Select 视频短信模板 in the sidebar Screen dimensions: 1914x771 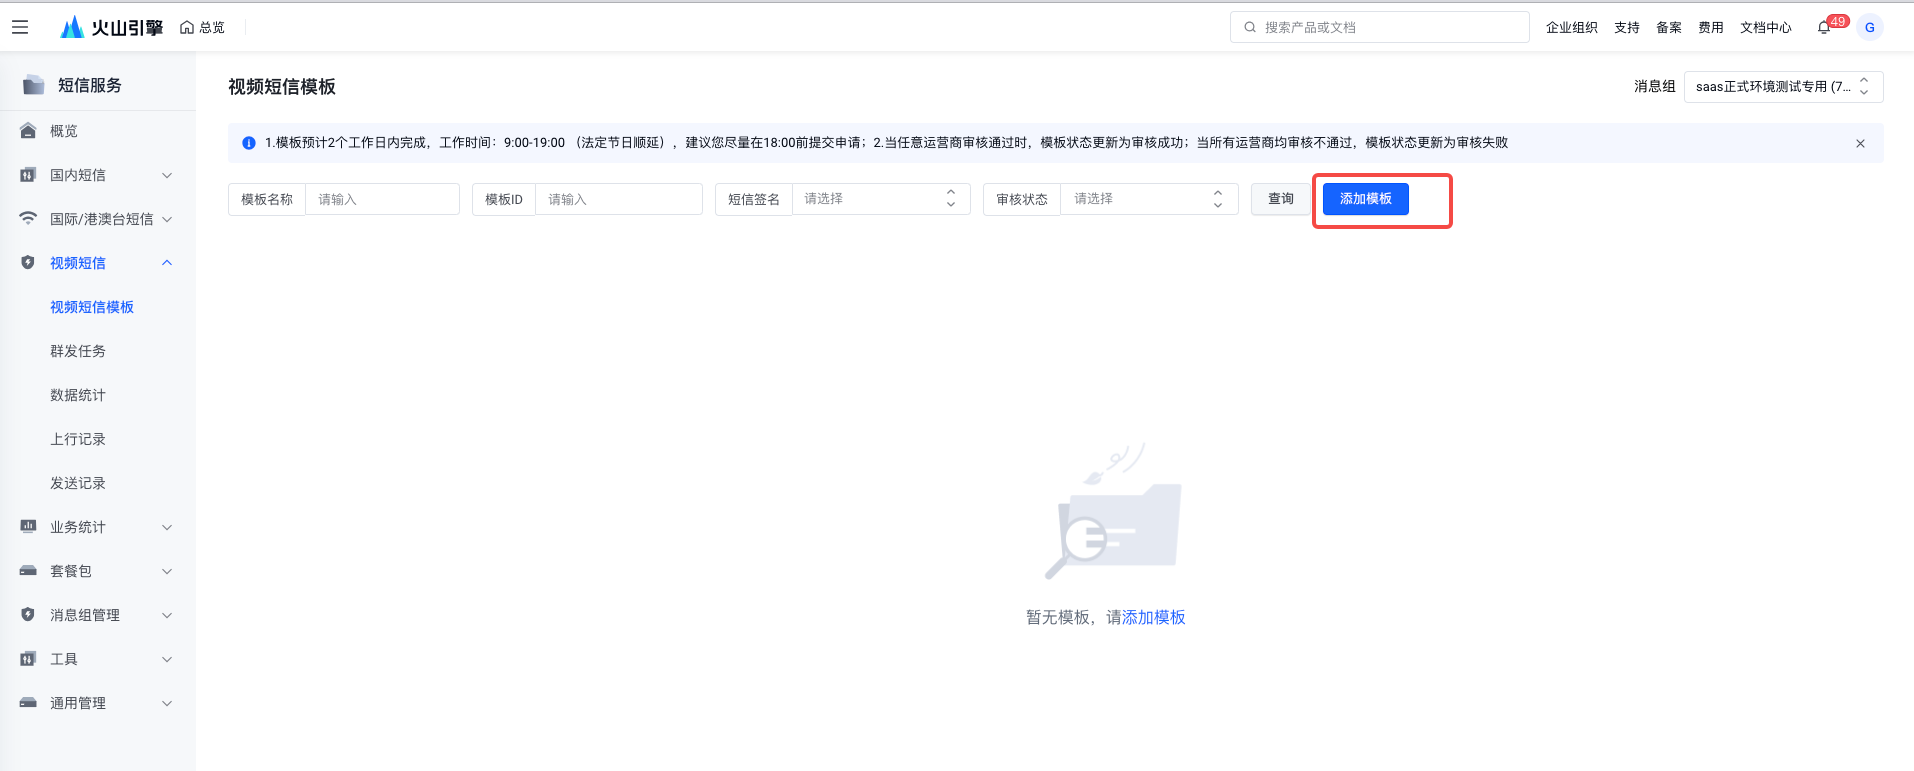[x=92, y=307]
